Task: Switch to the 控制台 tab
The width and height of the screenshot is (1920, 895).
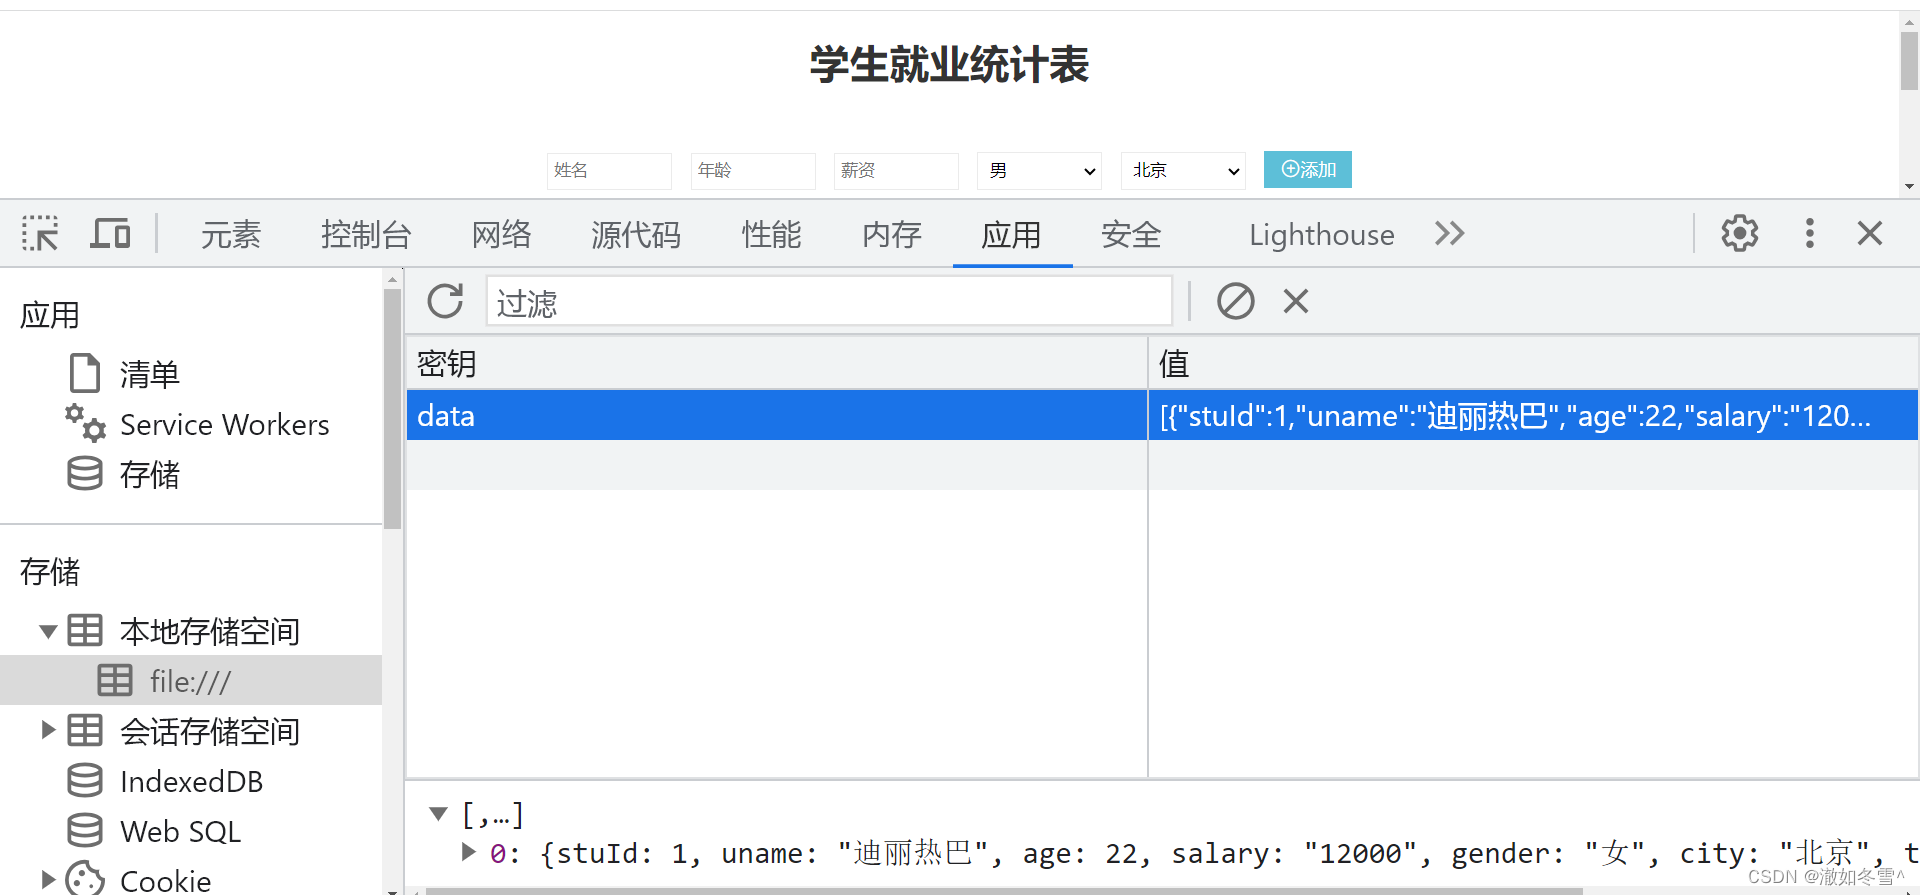Action: tap(366, 235)
